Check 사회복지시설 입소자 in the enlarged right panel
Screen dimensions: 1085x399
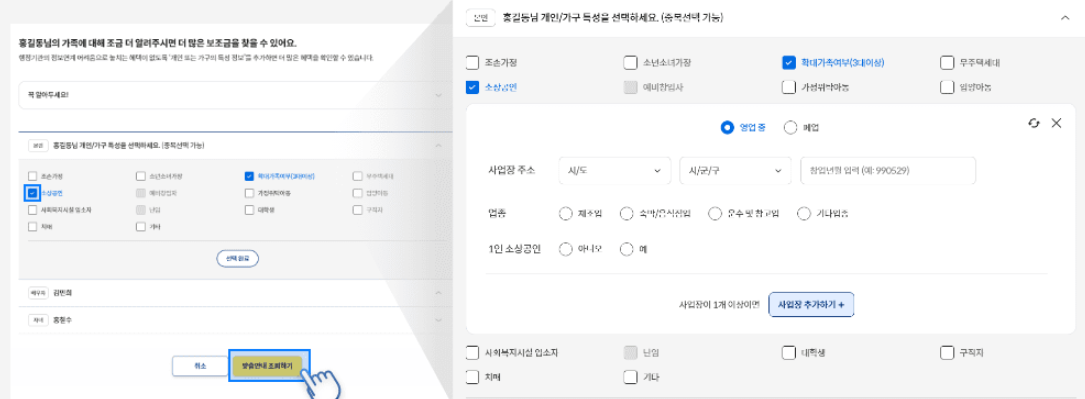coord(473,353)
